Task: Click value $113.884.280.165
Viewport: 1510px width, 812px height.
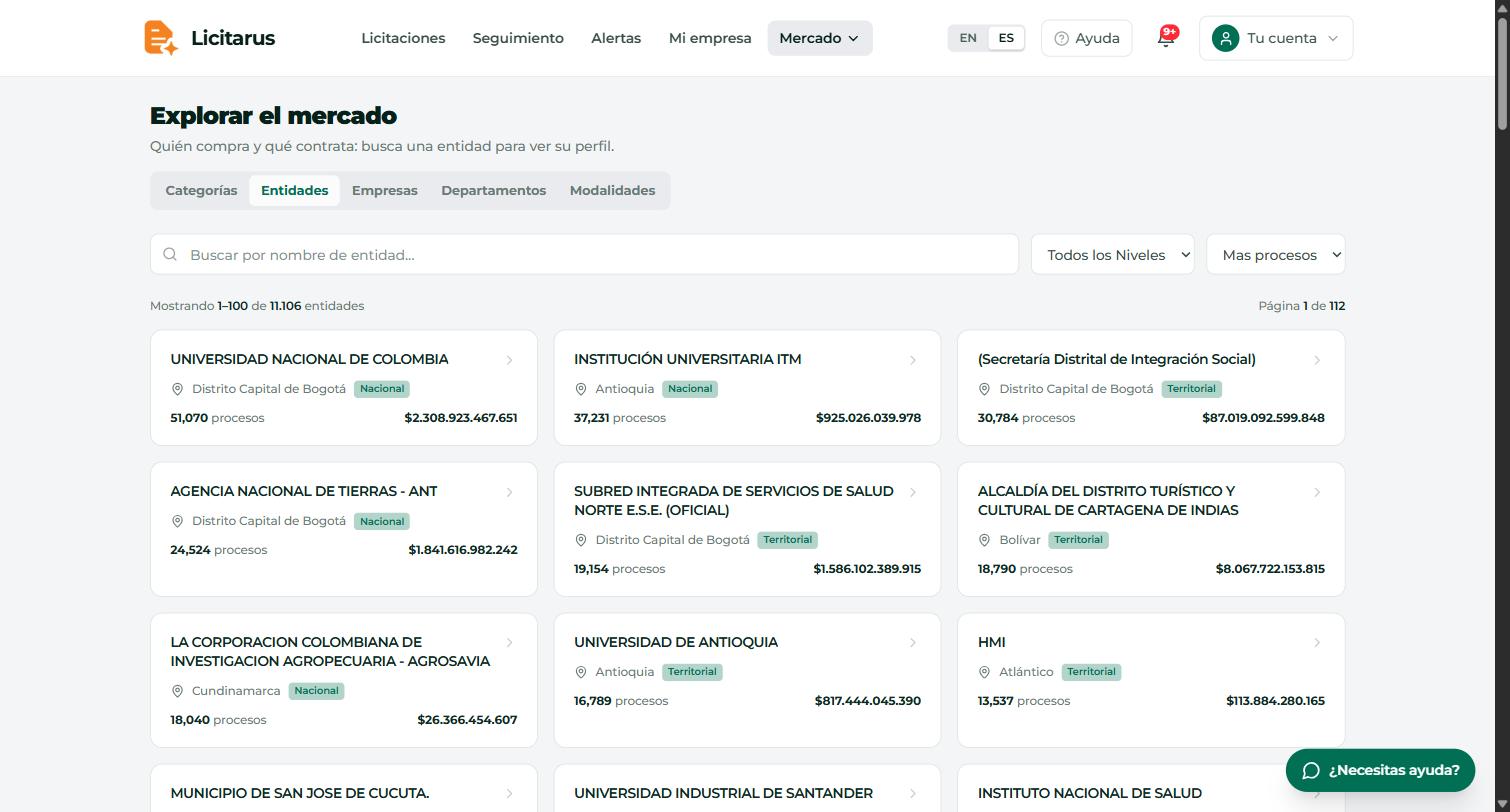Action: point(1275,701)
